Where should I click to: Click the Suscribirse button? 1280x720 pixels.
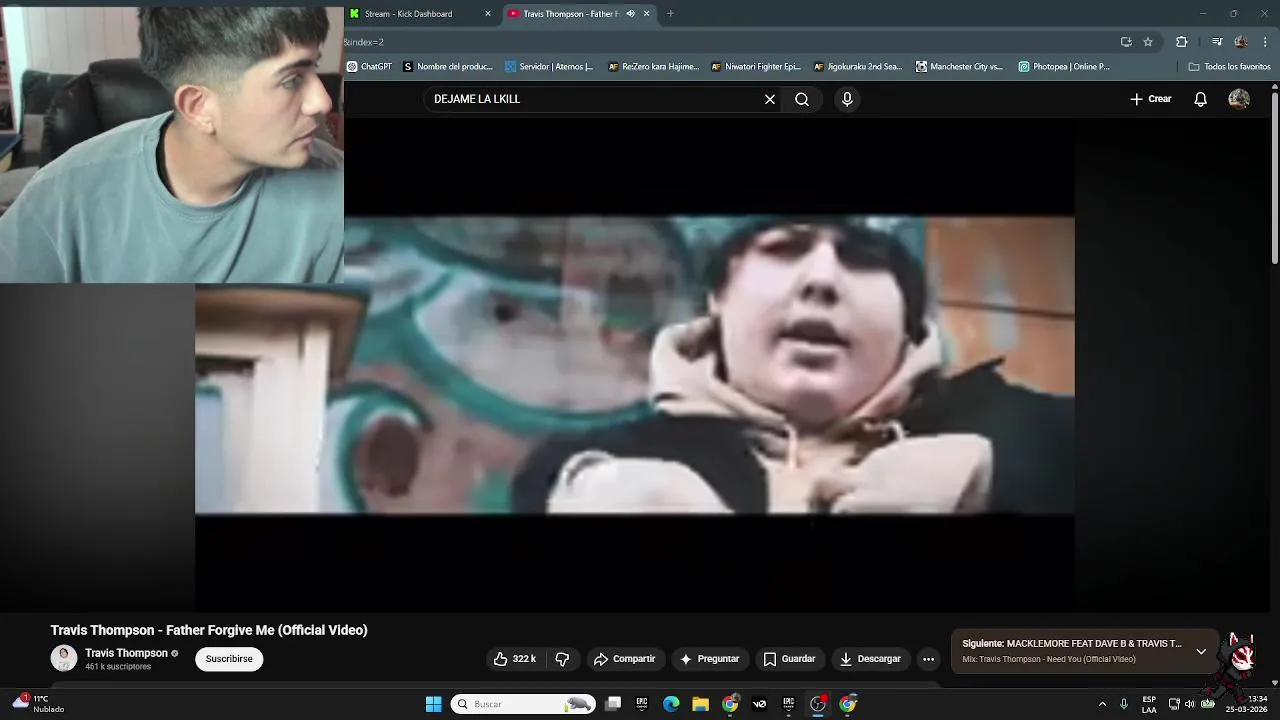click(229, 659)
